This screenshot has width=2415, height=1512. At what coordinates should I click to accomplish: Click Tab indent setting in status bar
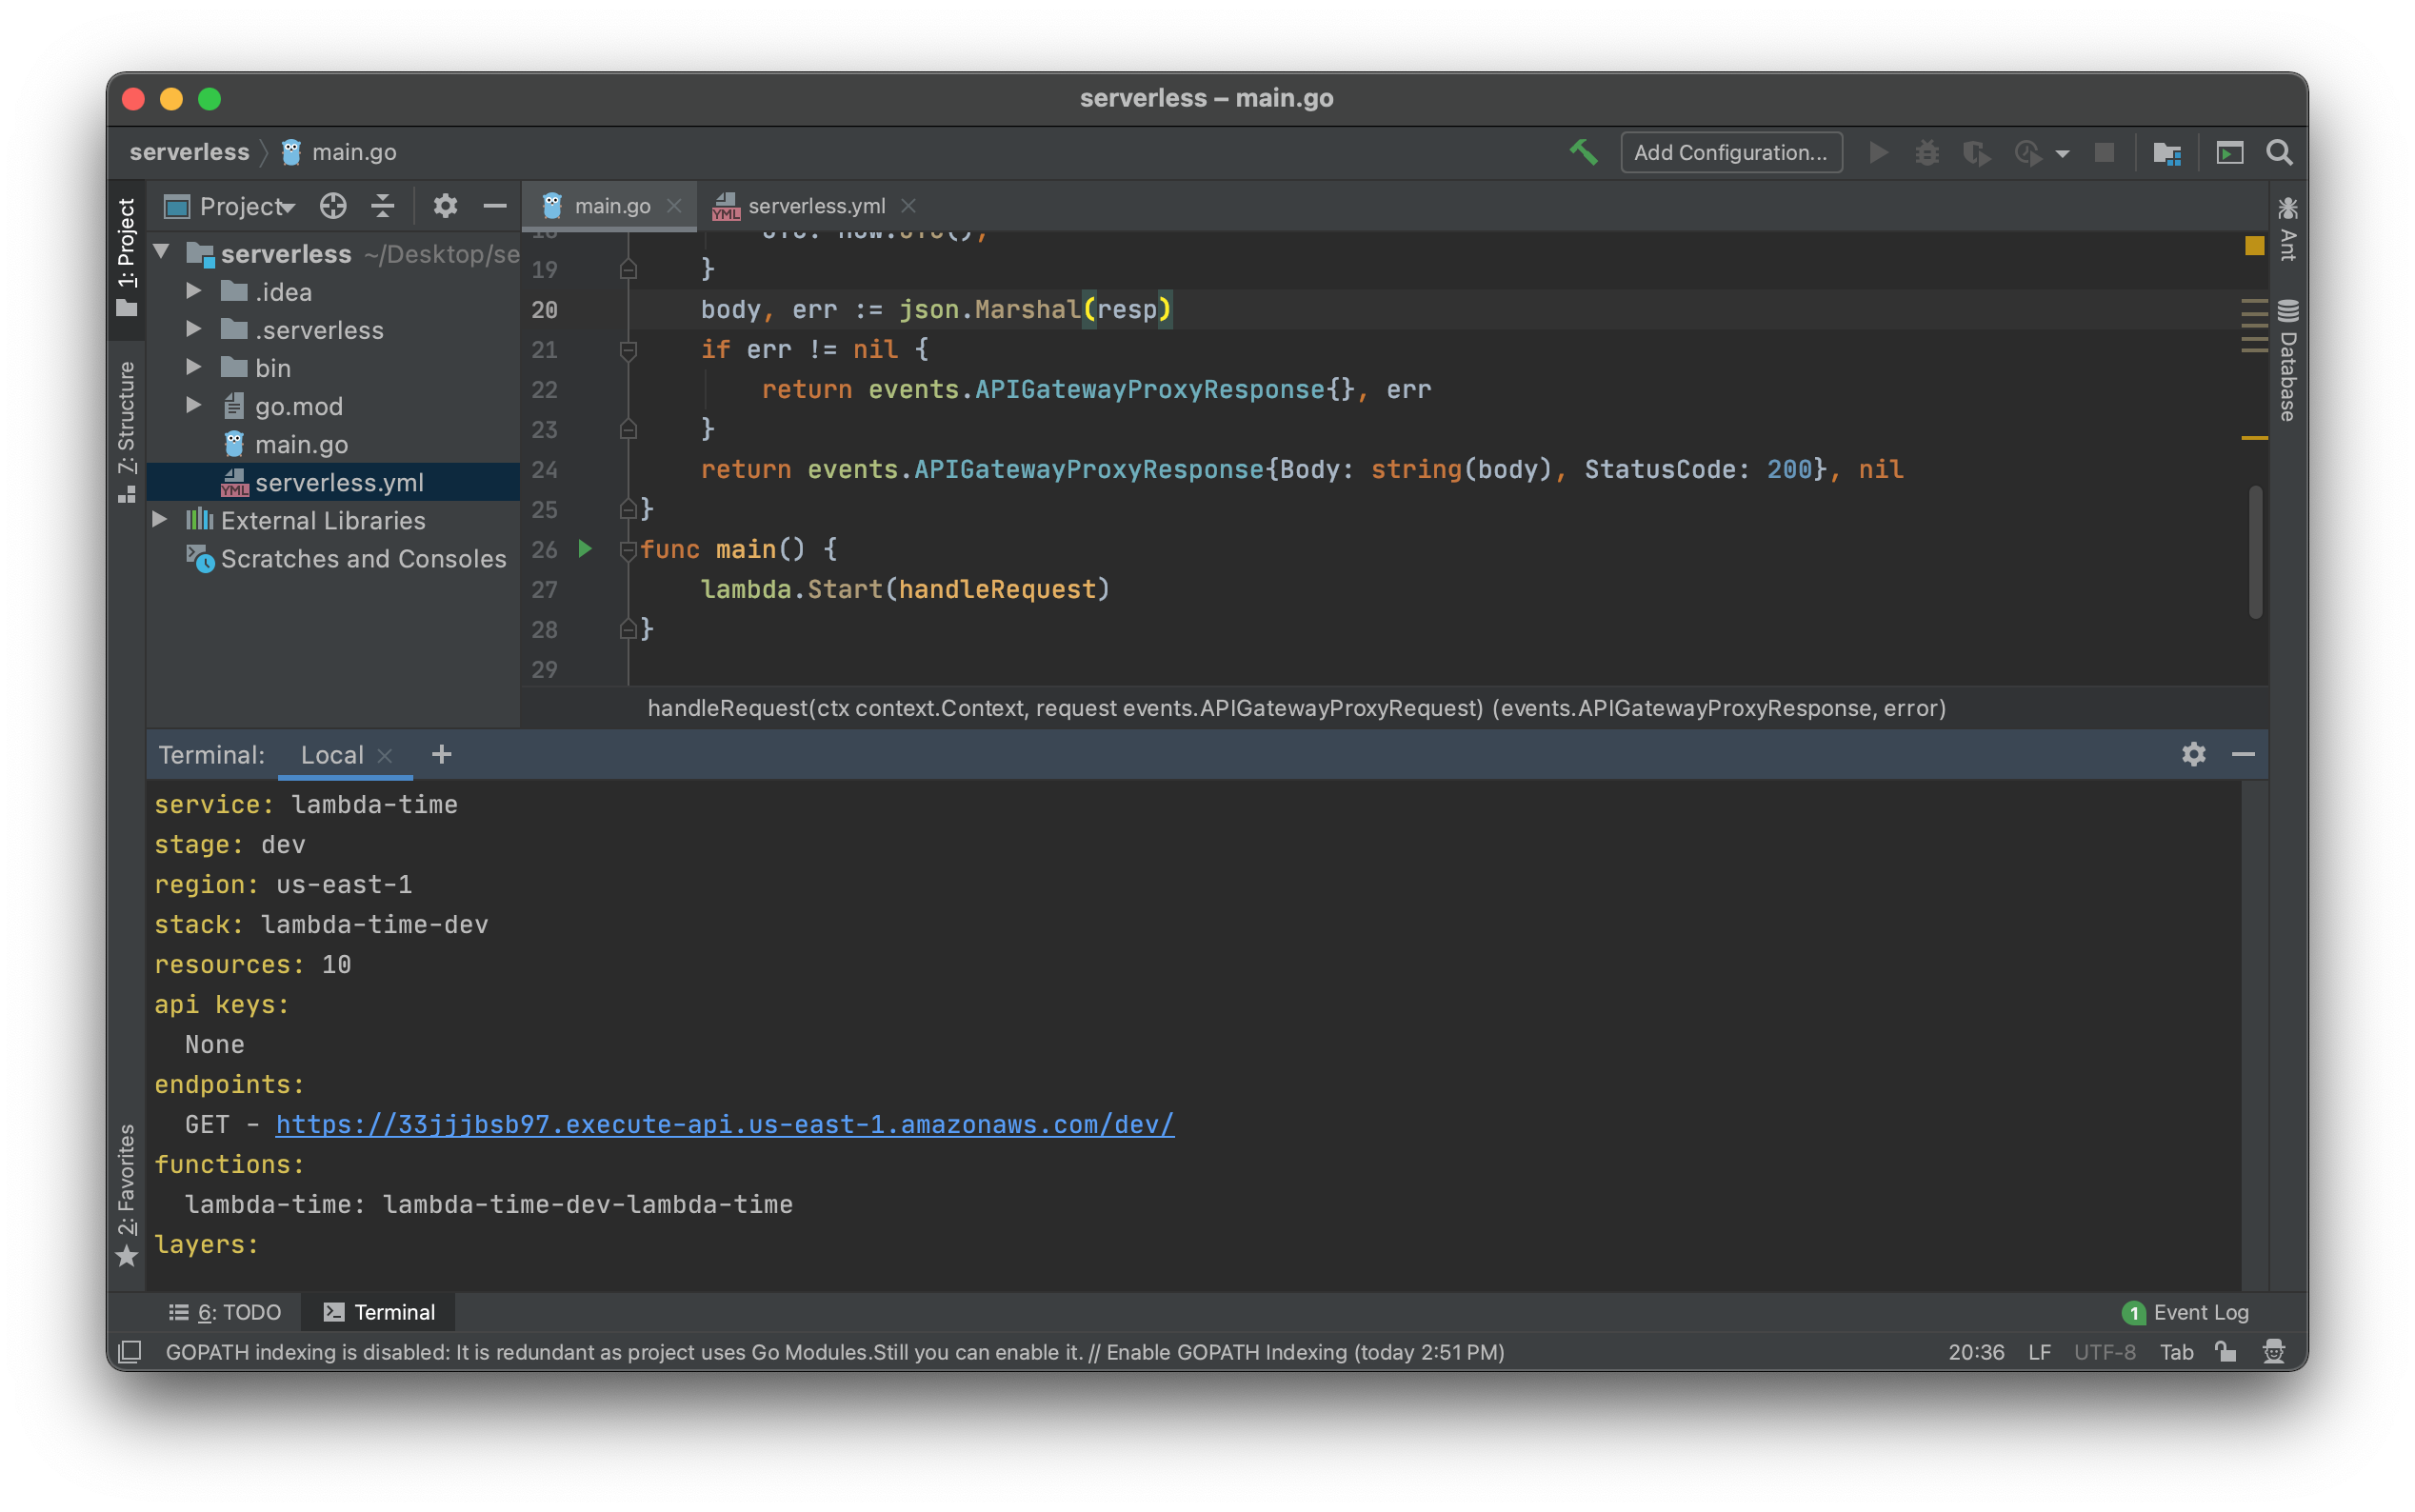pyautogui.click(x=2176, y=1352)
